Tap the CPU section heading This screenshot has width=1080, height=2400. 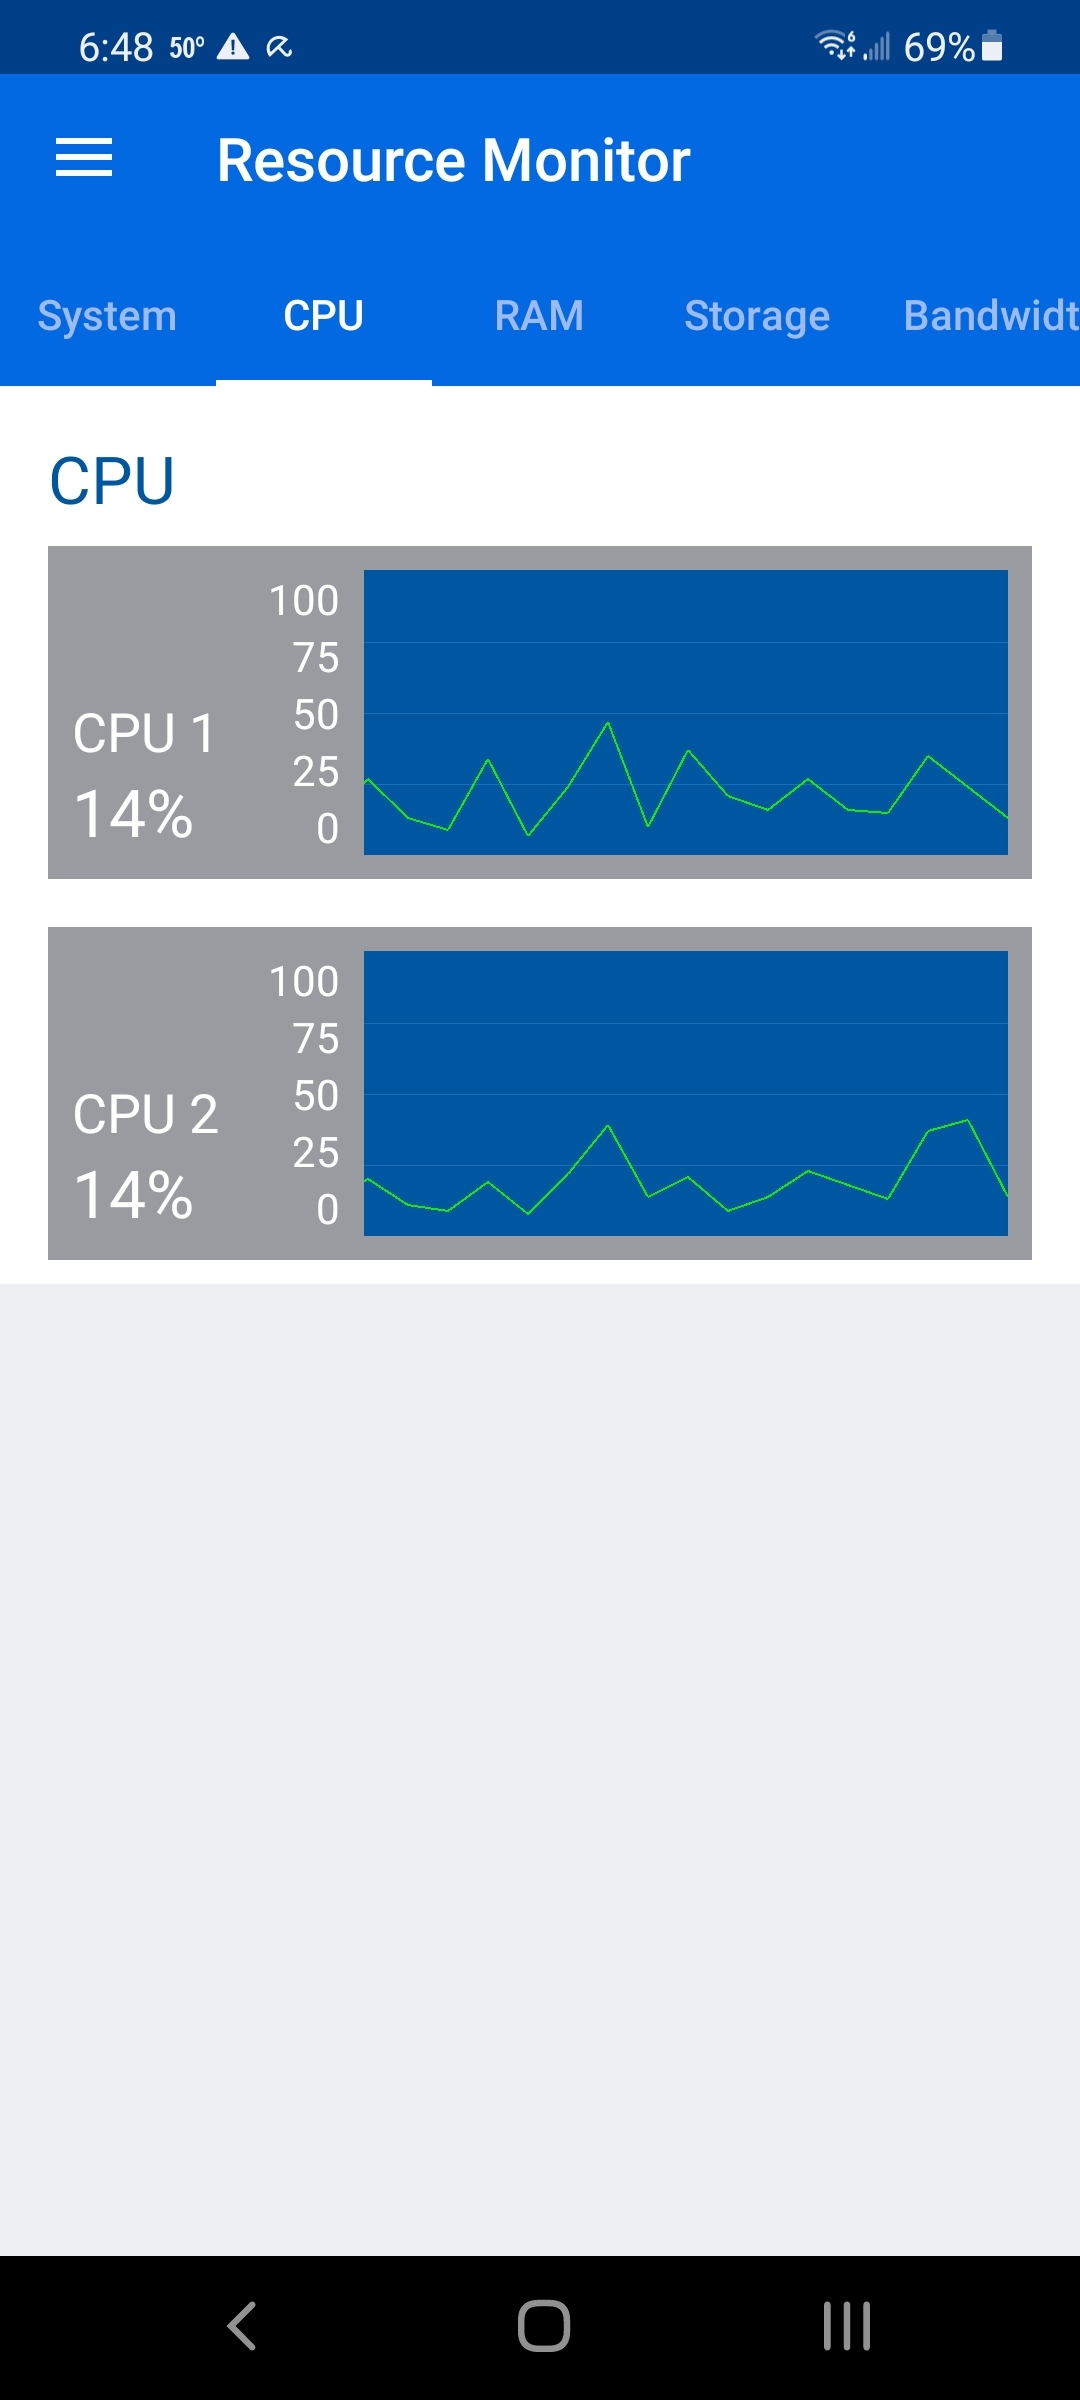point(112,482)
